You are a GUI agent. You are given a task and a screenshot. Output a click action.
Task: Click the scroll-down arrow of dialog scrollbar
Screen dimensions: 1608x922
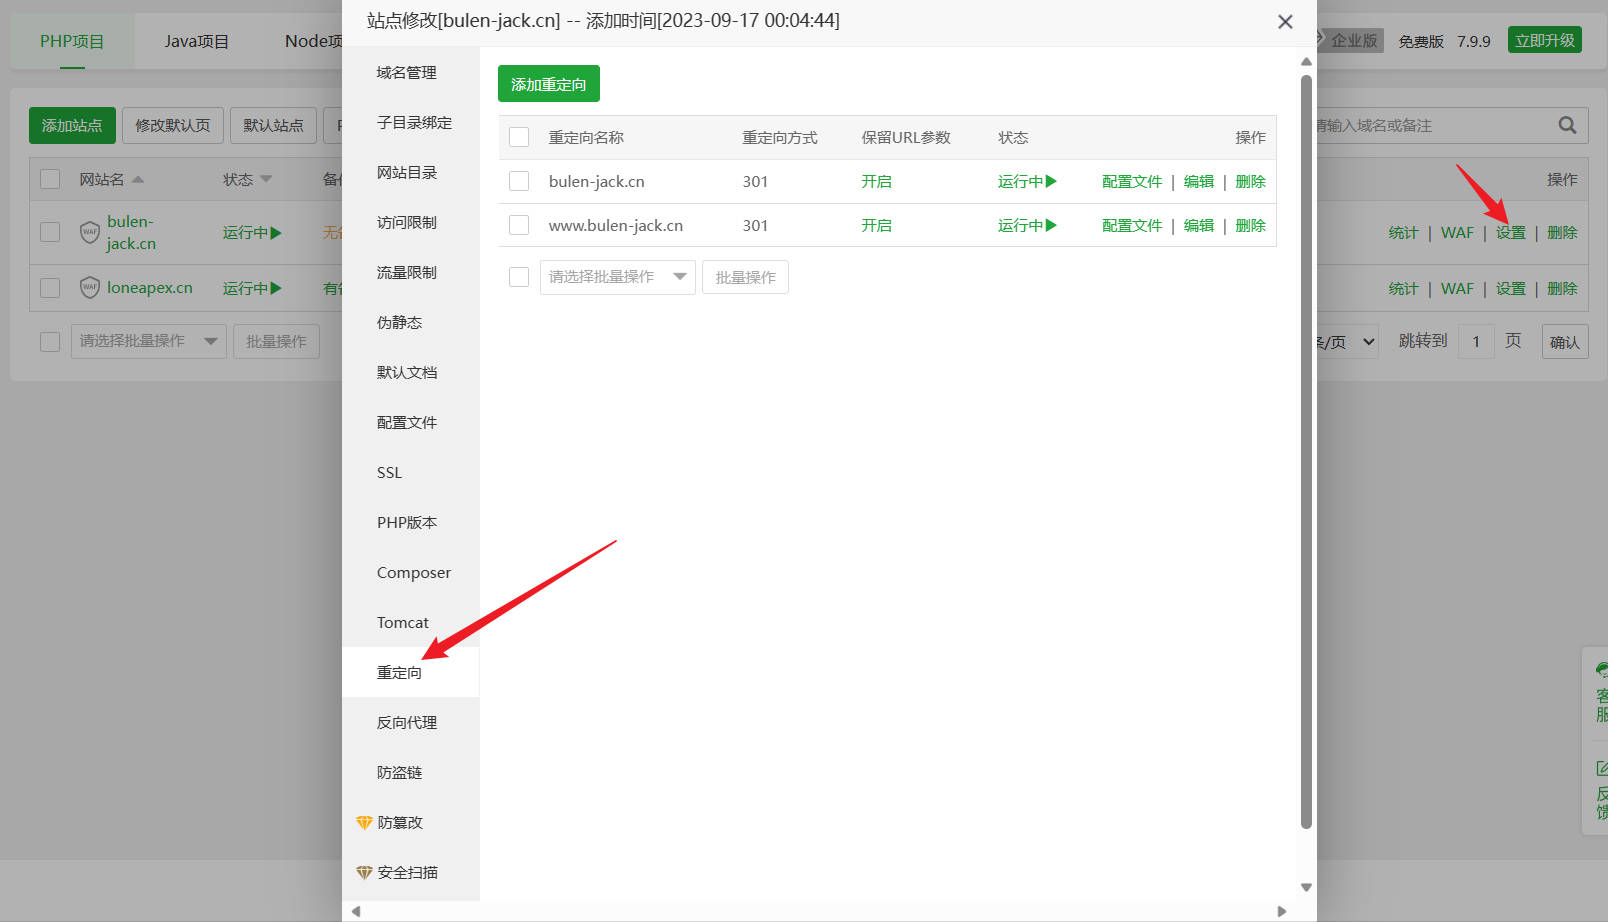click(1306, 887)
